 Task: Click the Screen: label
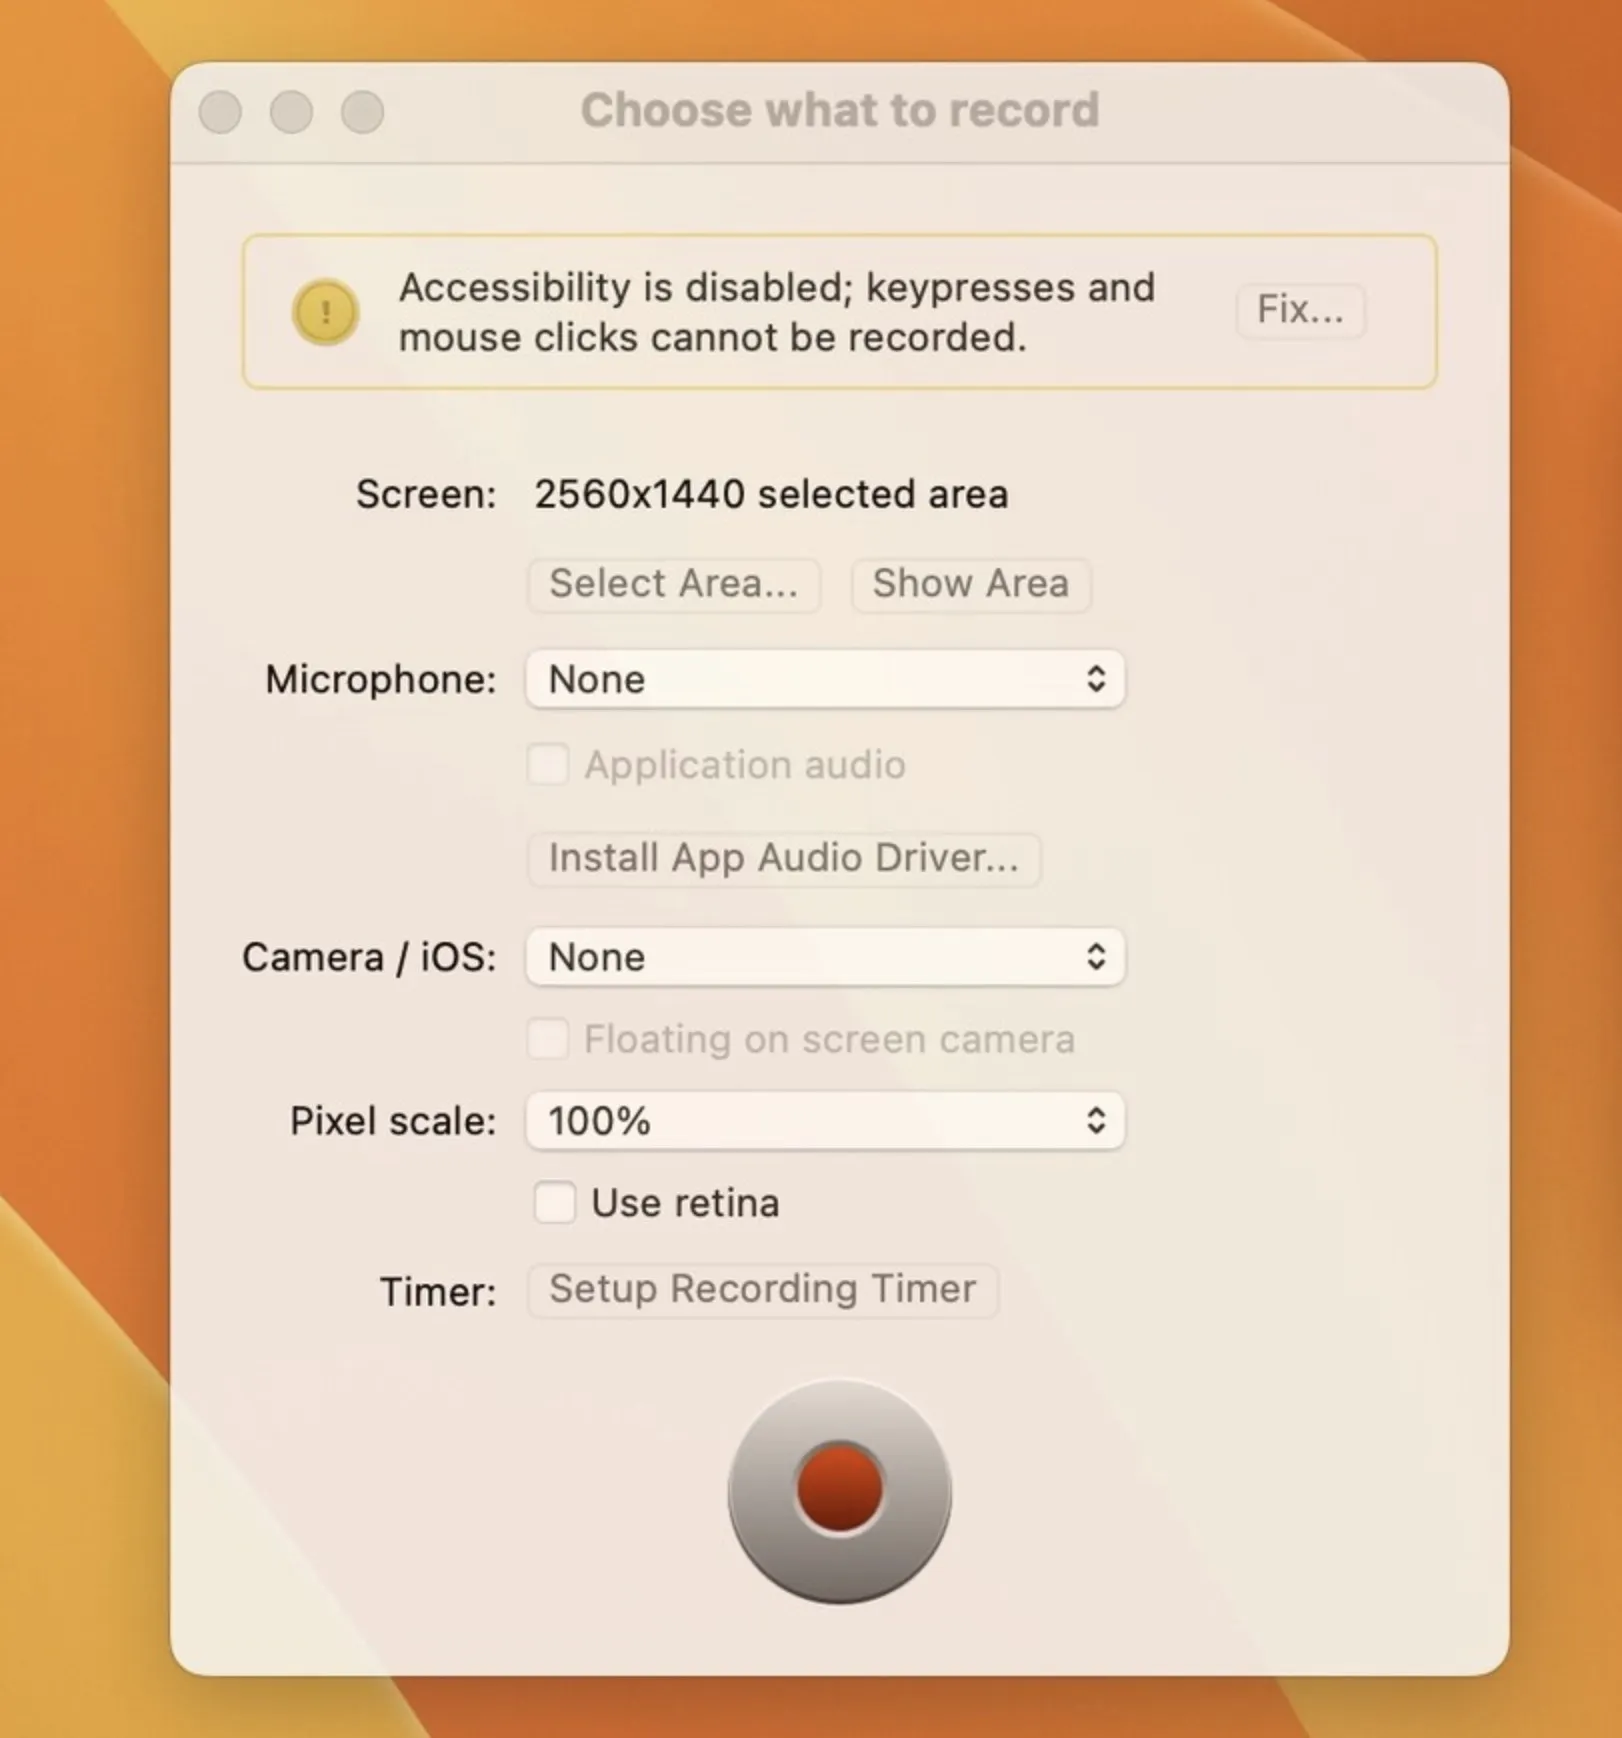click(x=426, y=494)
